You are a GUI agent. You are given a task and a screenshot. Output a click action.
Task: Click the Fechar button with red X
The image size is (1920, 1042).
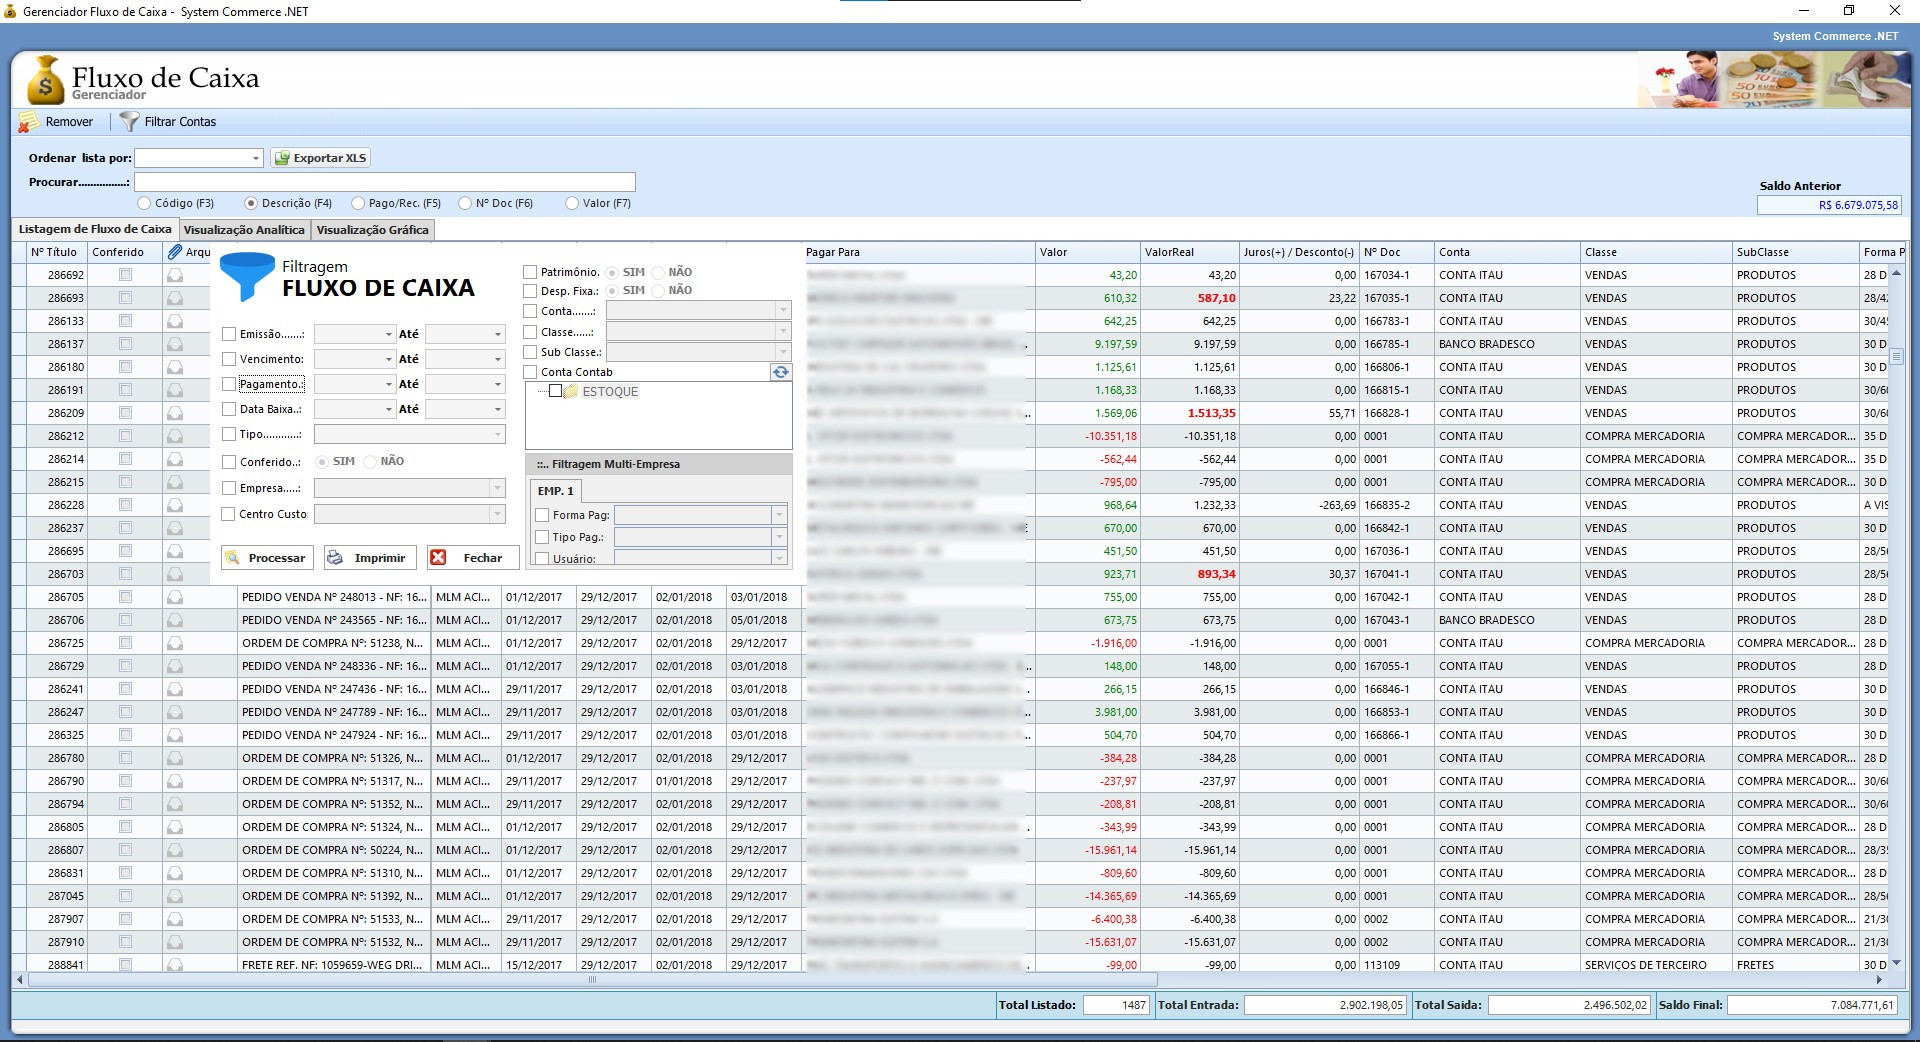472,558
